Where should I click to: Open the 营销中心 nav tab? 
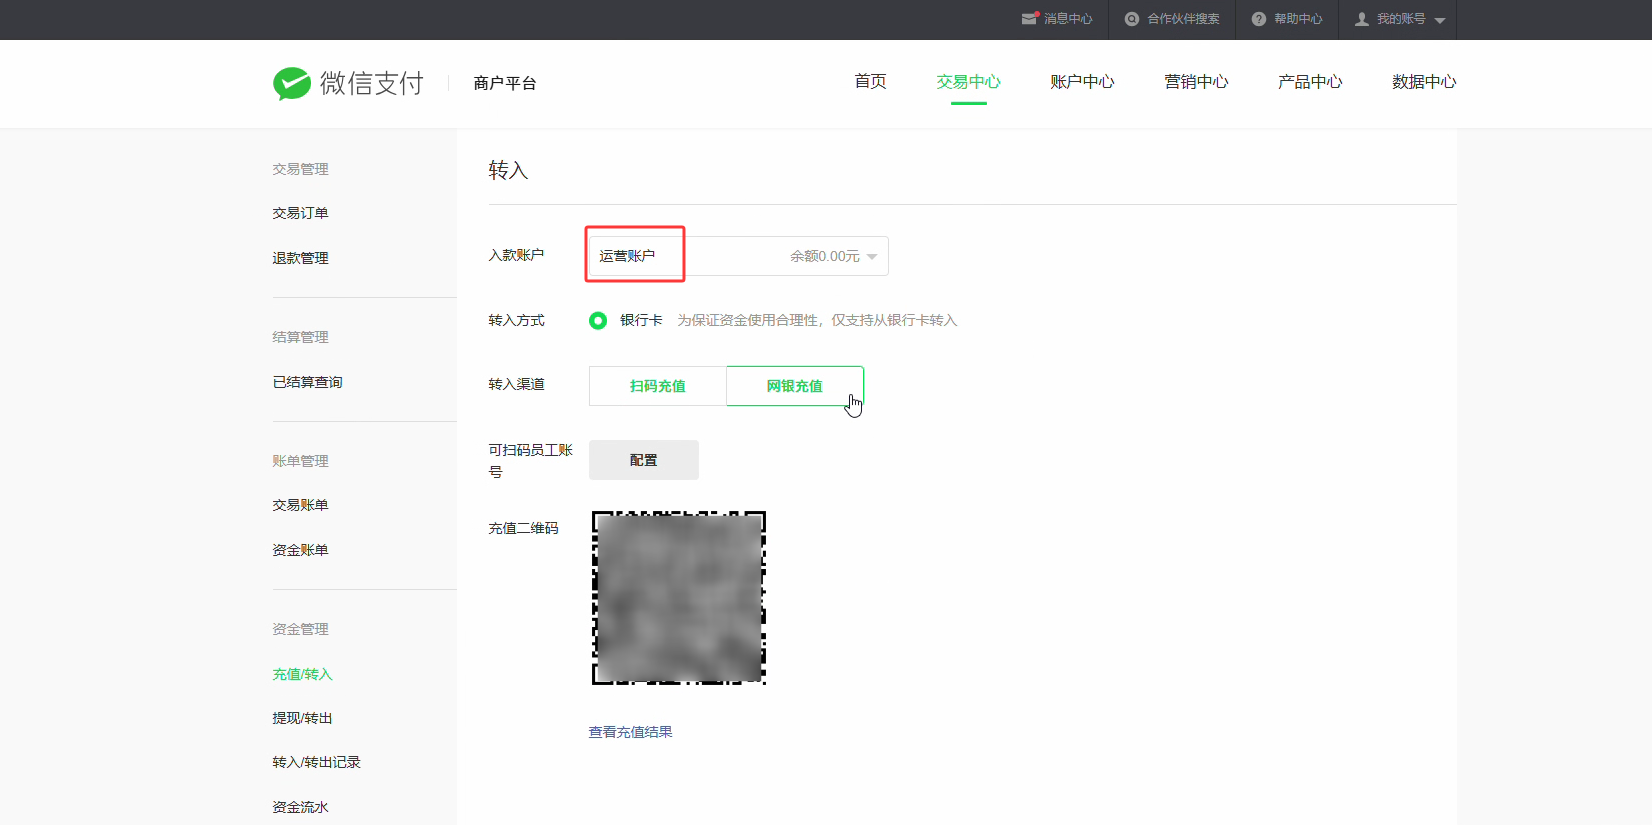1196,81
